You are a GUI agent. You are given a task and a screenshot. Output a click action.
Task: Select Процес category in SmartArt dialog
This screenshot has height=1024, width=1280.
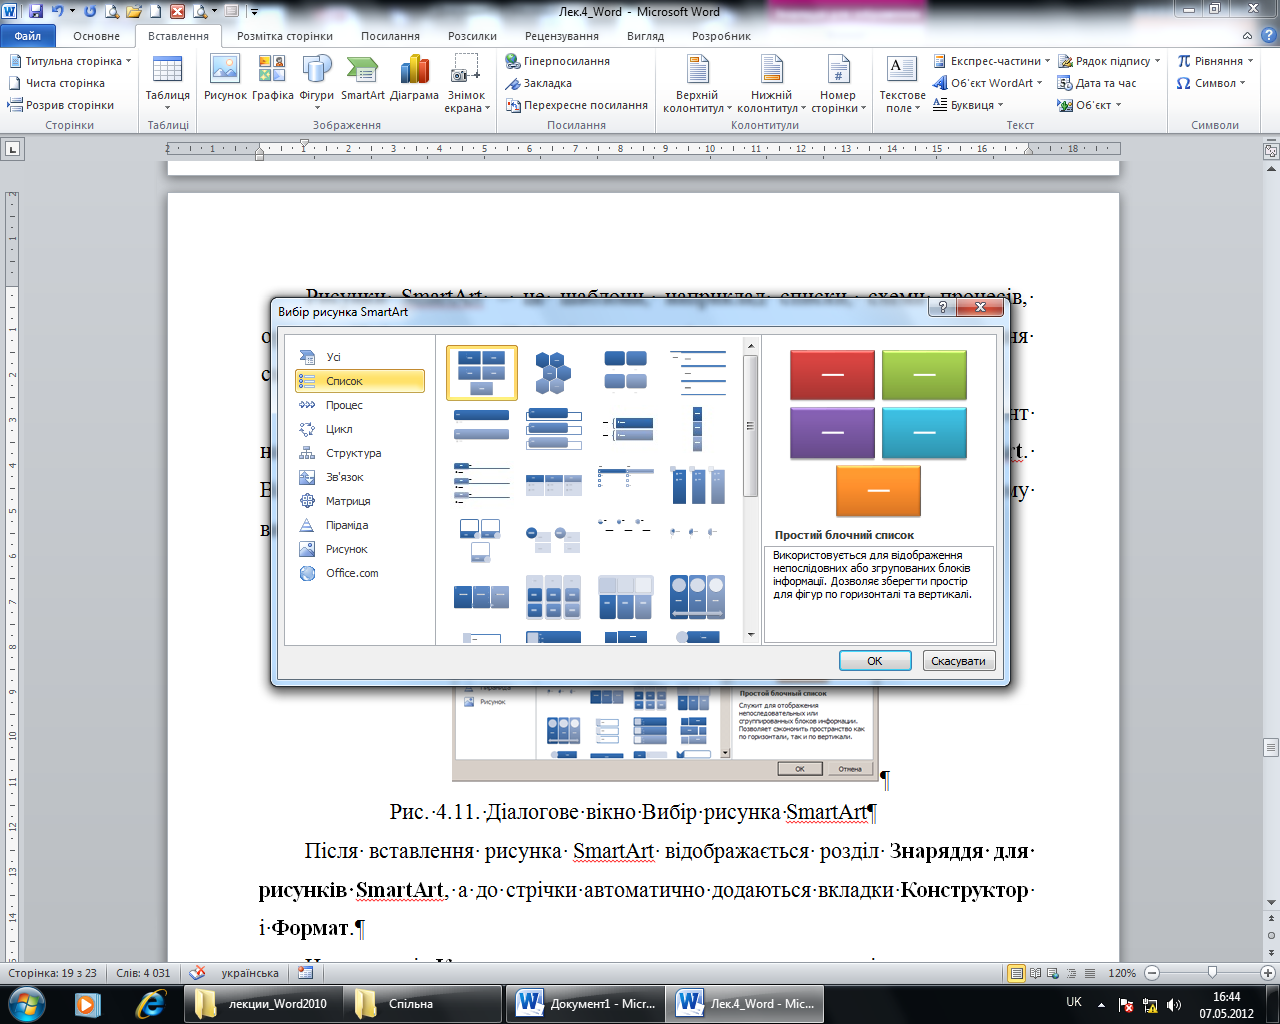(360, 405)
